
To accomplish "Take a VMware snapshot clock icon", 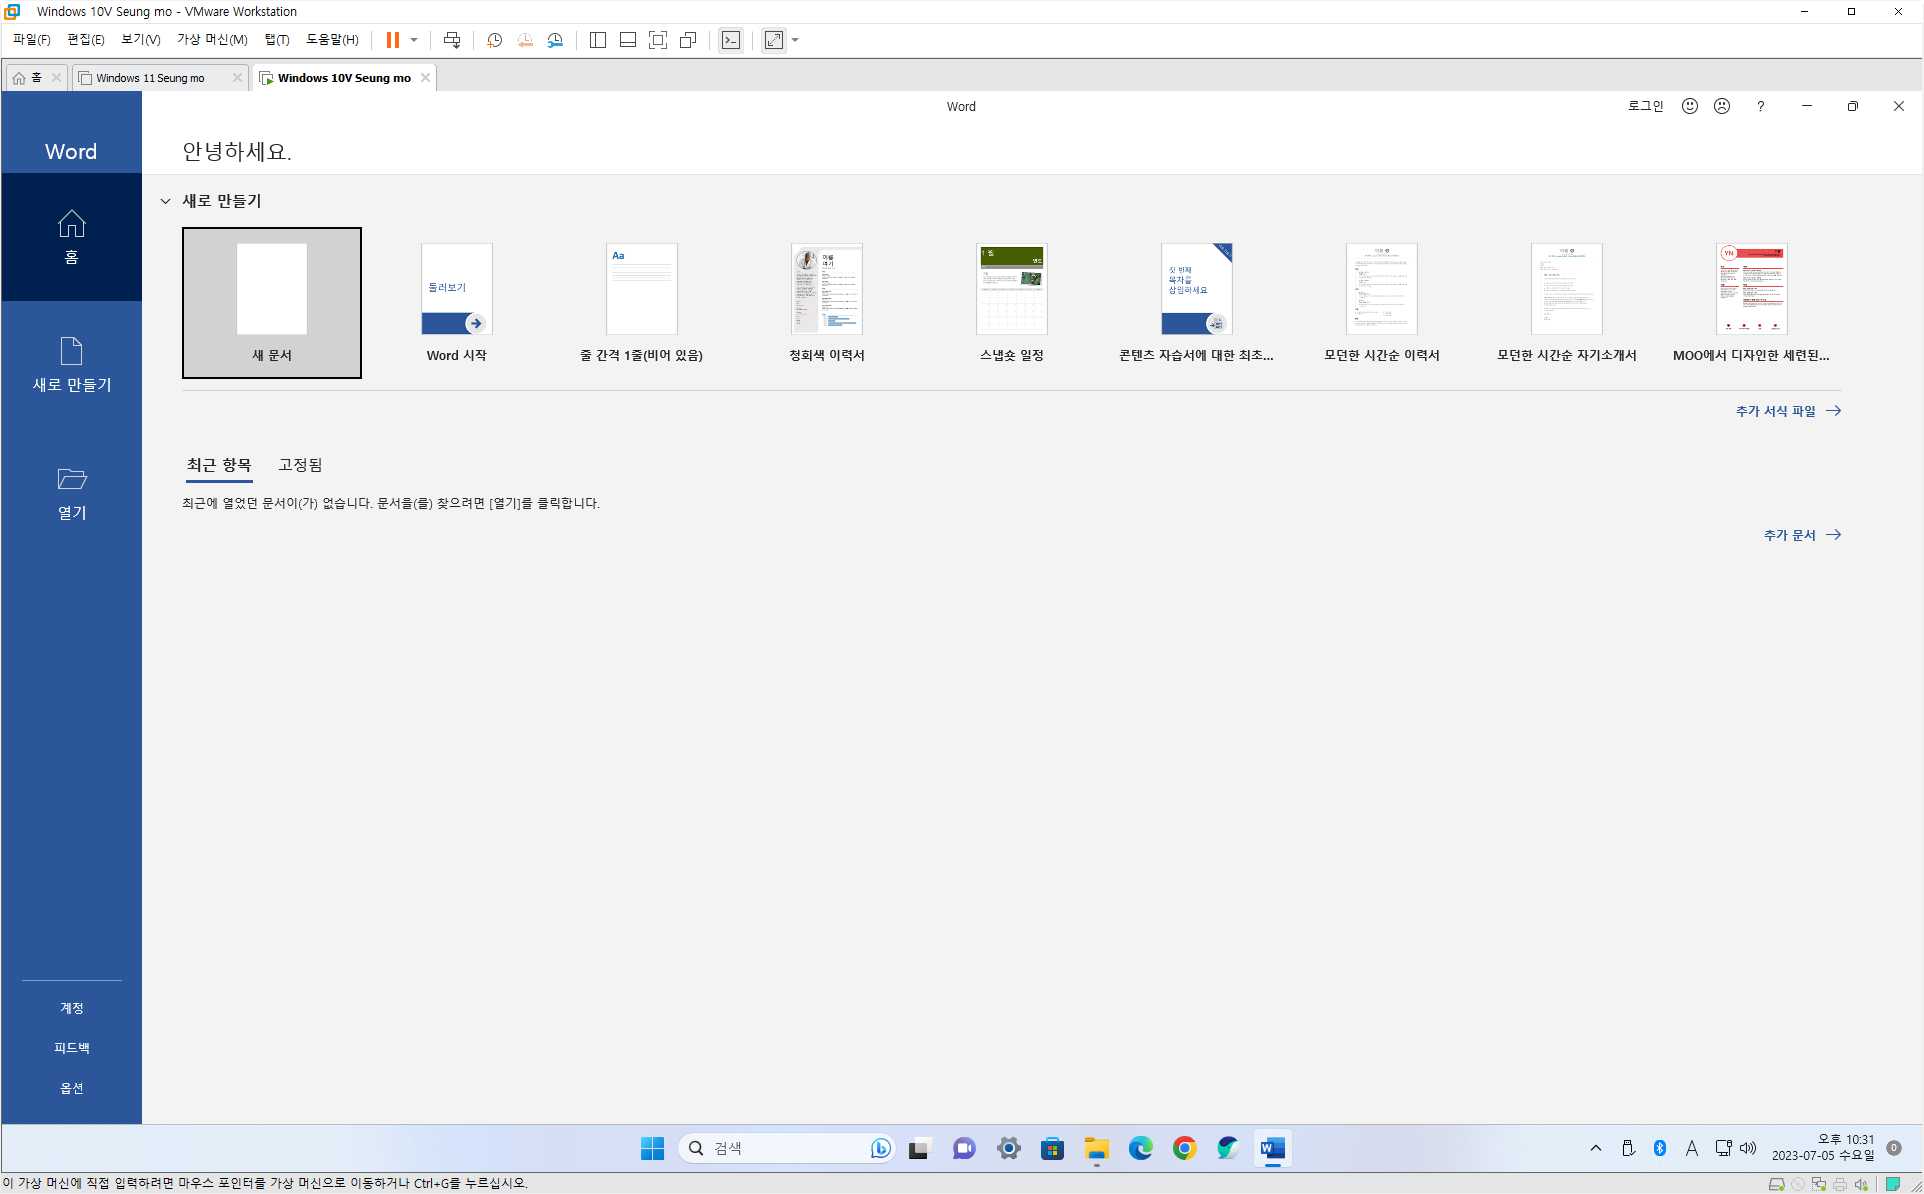I will tap(494, 40).
